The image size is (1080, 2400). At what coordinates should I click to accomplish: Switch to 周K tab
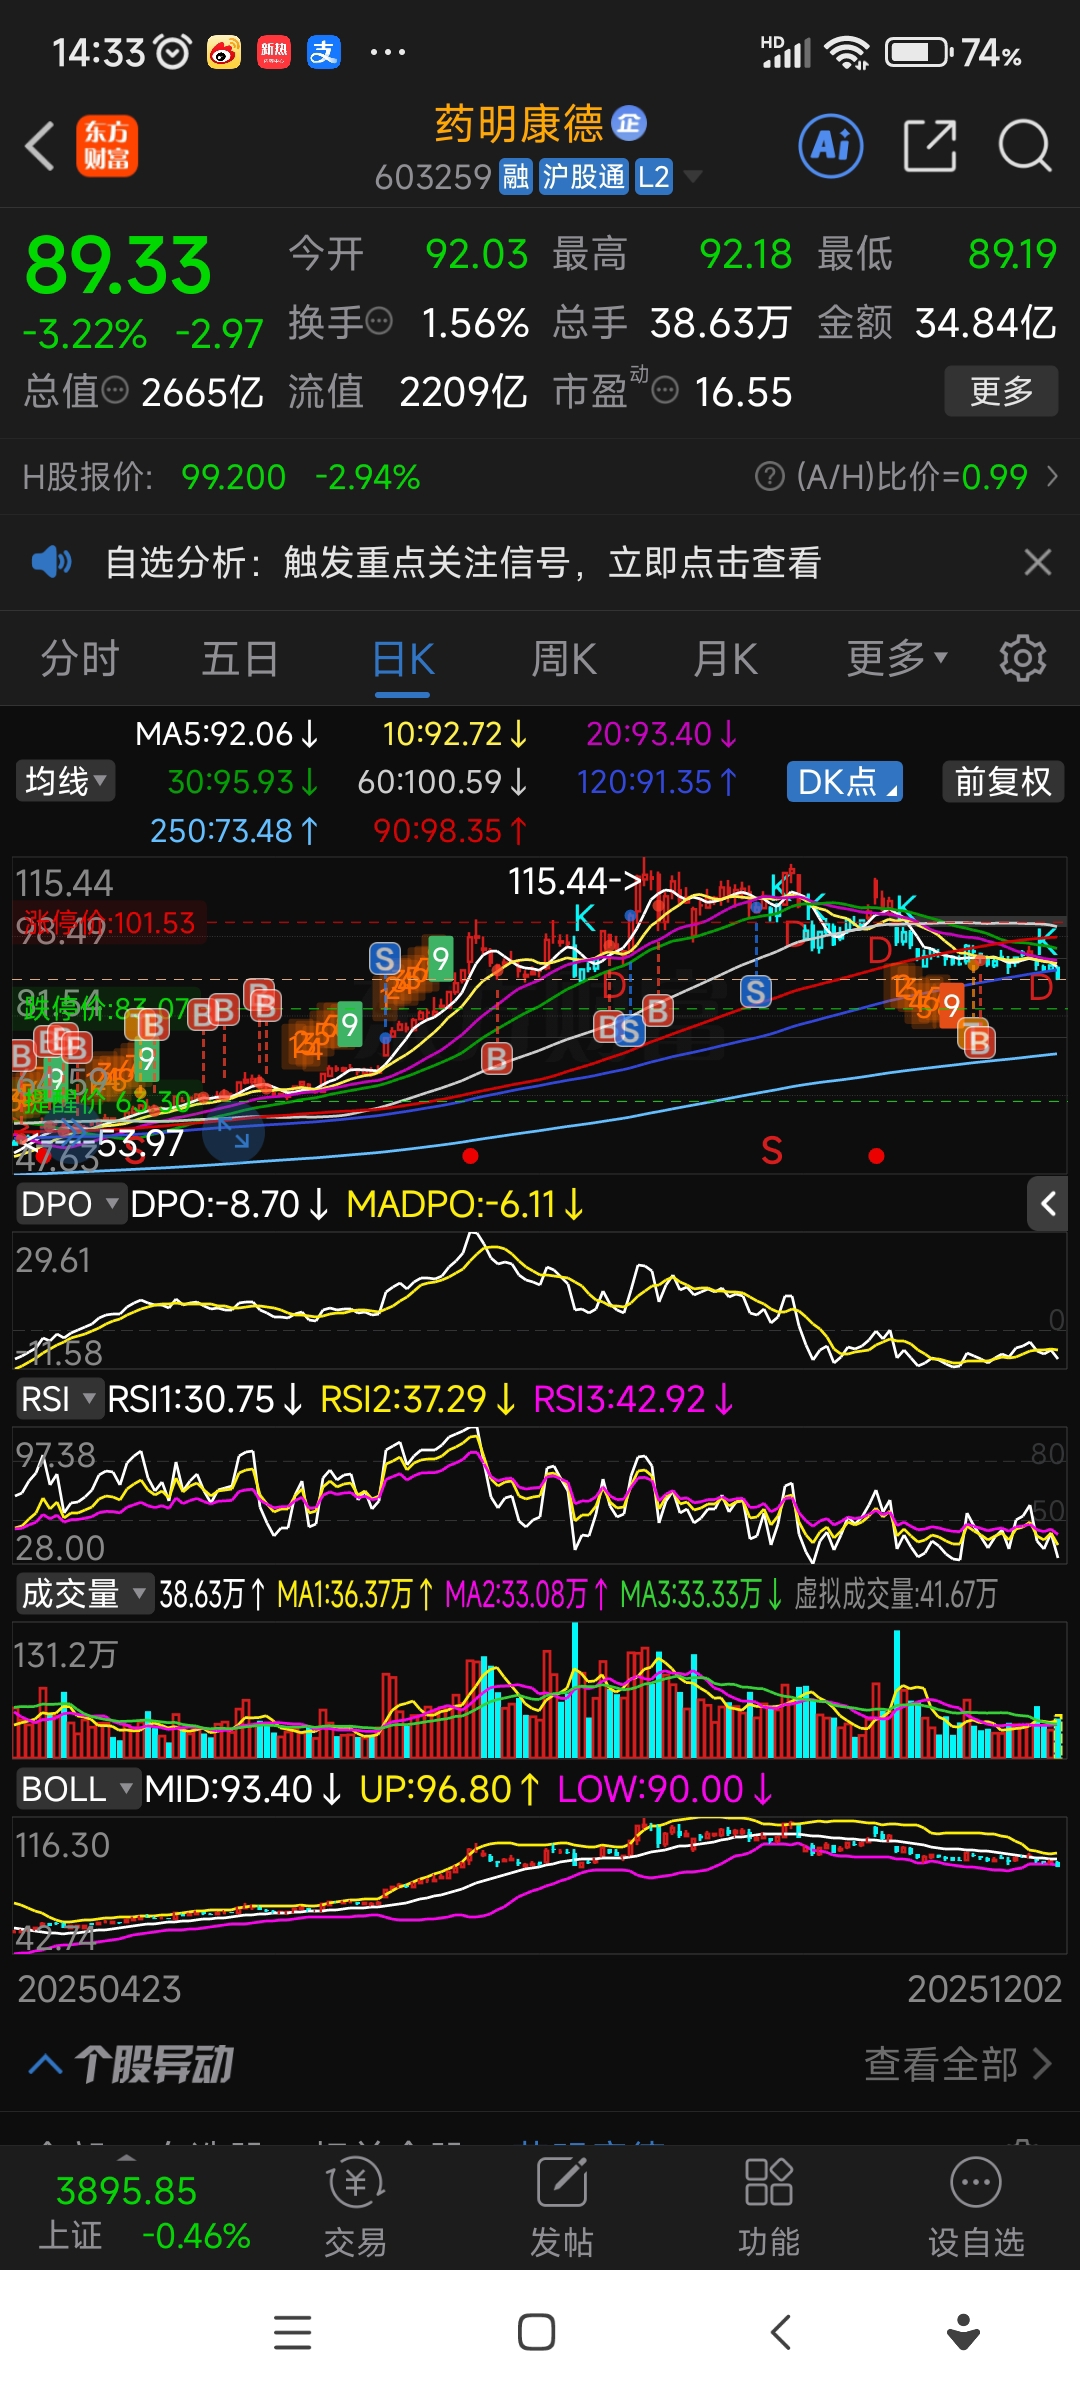pyautogui.click(x=564, y=659)
